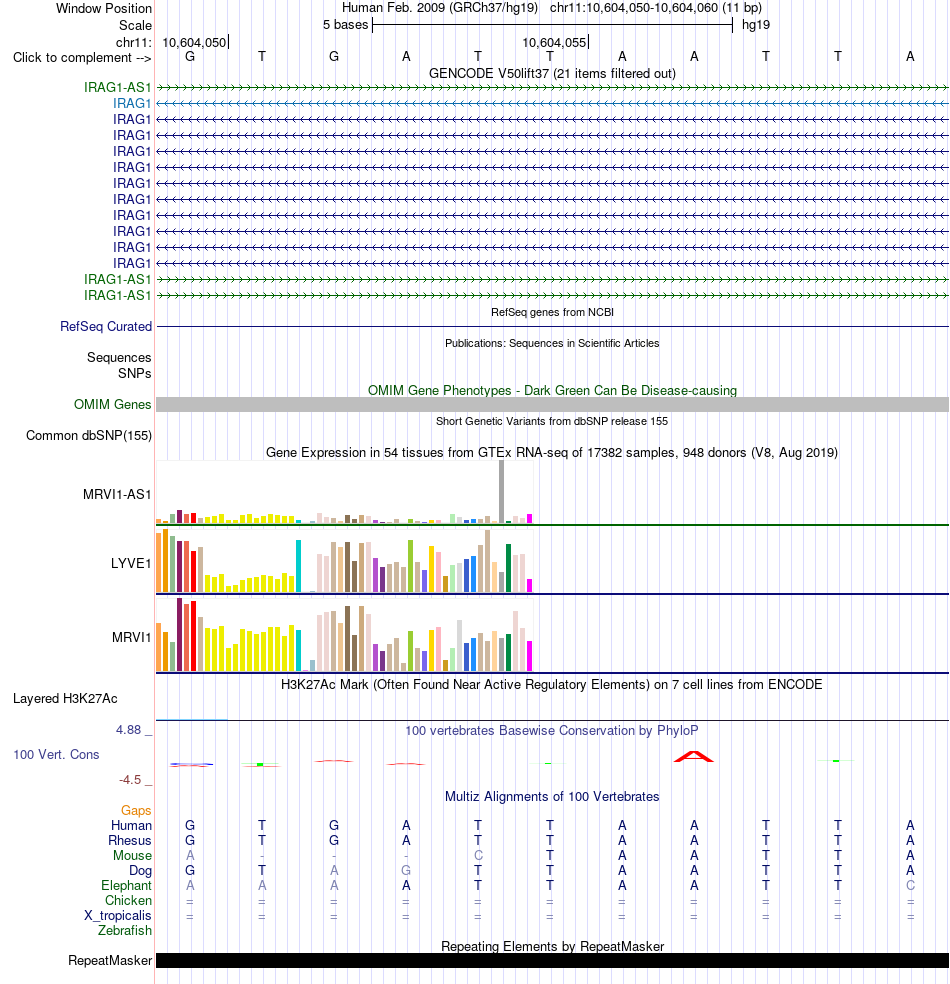The width and height of the screenshot is (950, 984).
Task: Click the 'Click to complement -->' label
Action: (82, 58)
